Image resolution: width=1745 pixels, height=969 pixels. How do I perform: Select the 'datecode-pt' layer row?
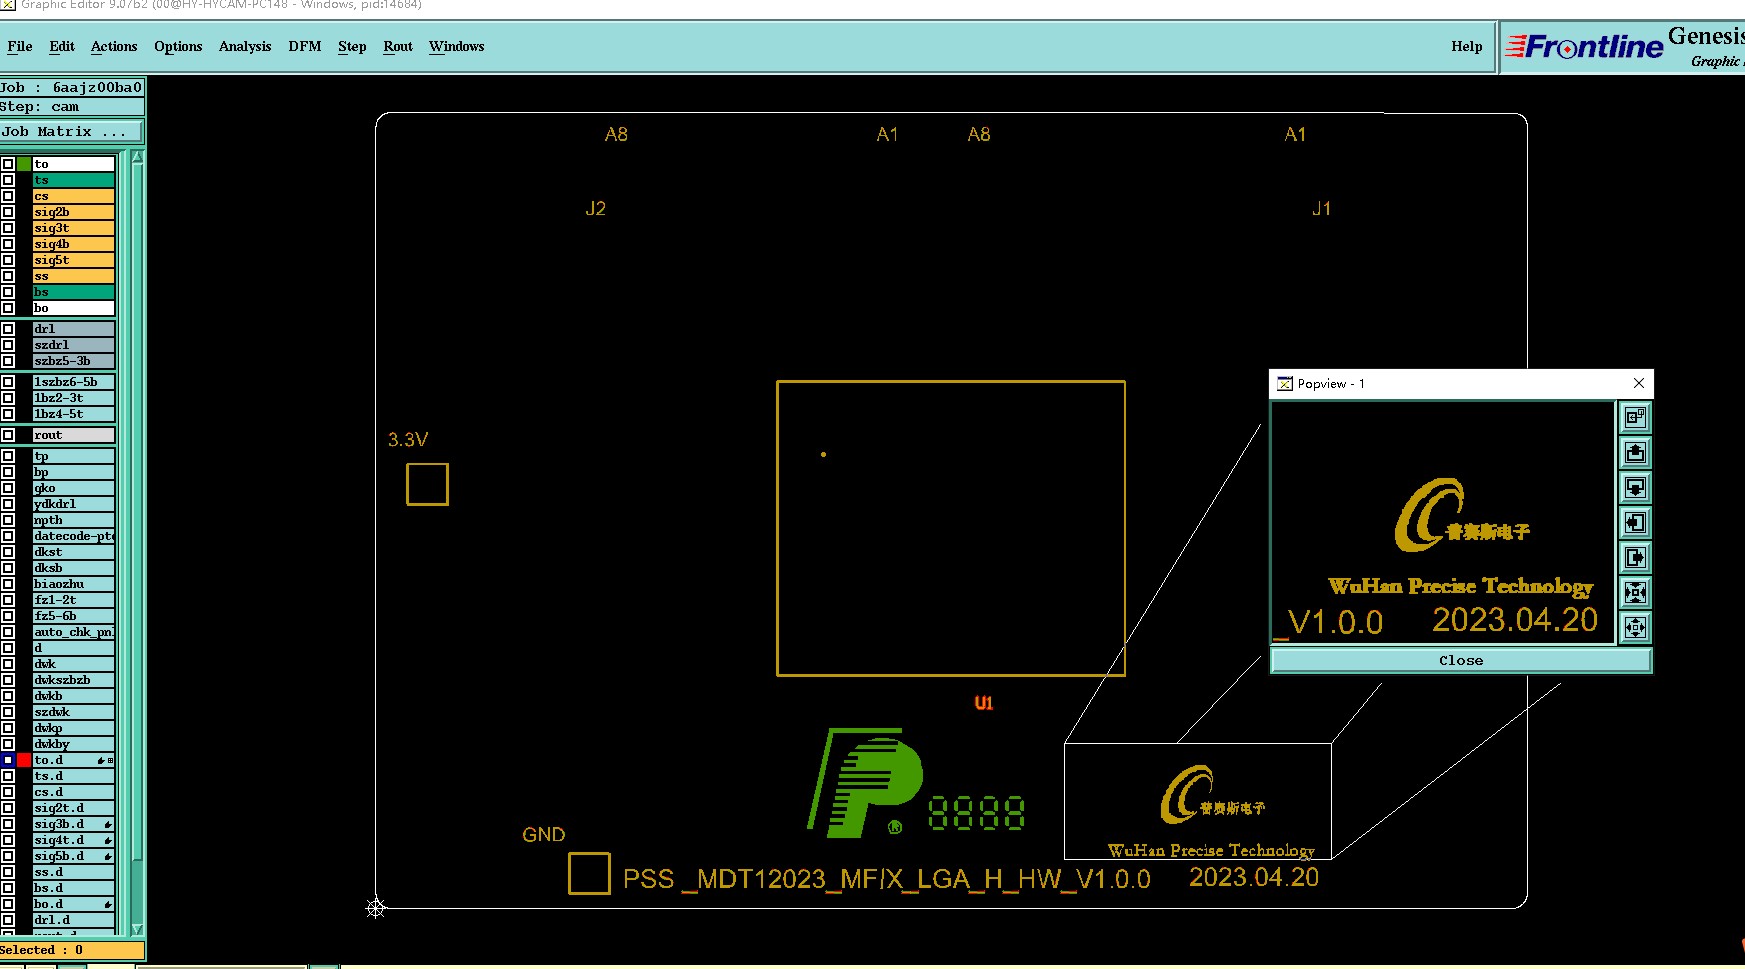pos(74,536)
